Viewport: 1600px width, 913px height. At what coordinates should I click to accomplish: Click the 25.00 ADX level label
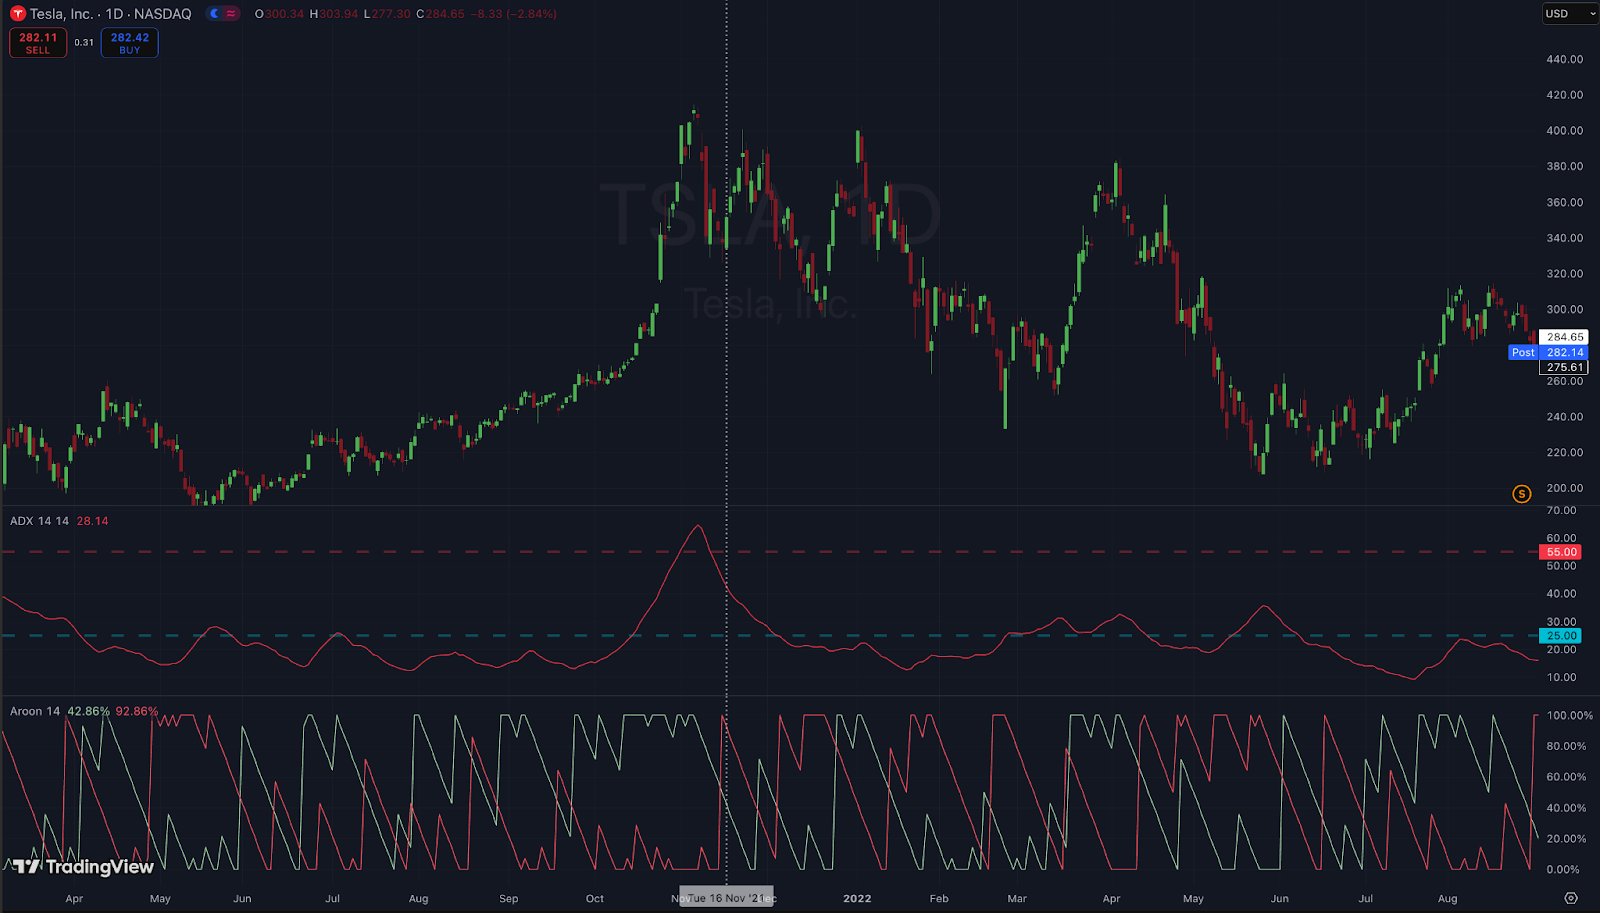[x=1561, y=636]
